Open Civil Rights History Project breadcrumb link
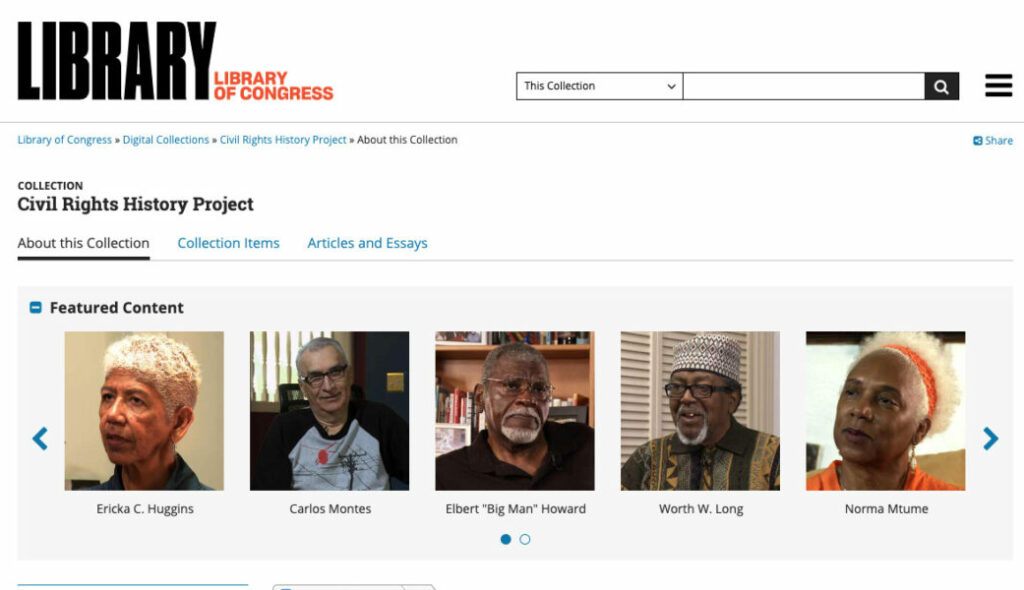 pos(283,140)
